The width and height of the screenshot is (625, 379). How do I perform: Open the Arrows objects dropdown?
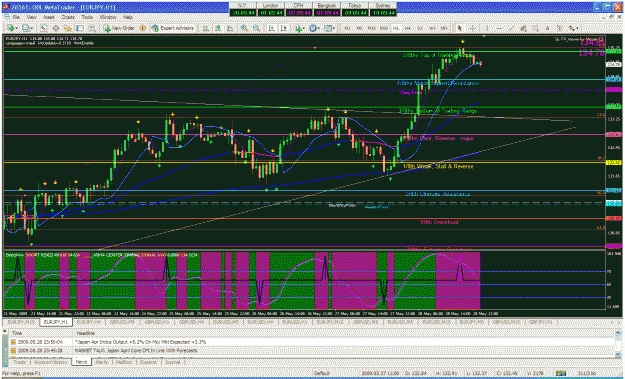574,28
